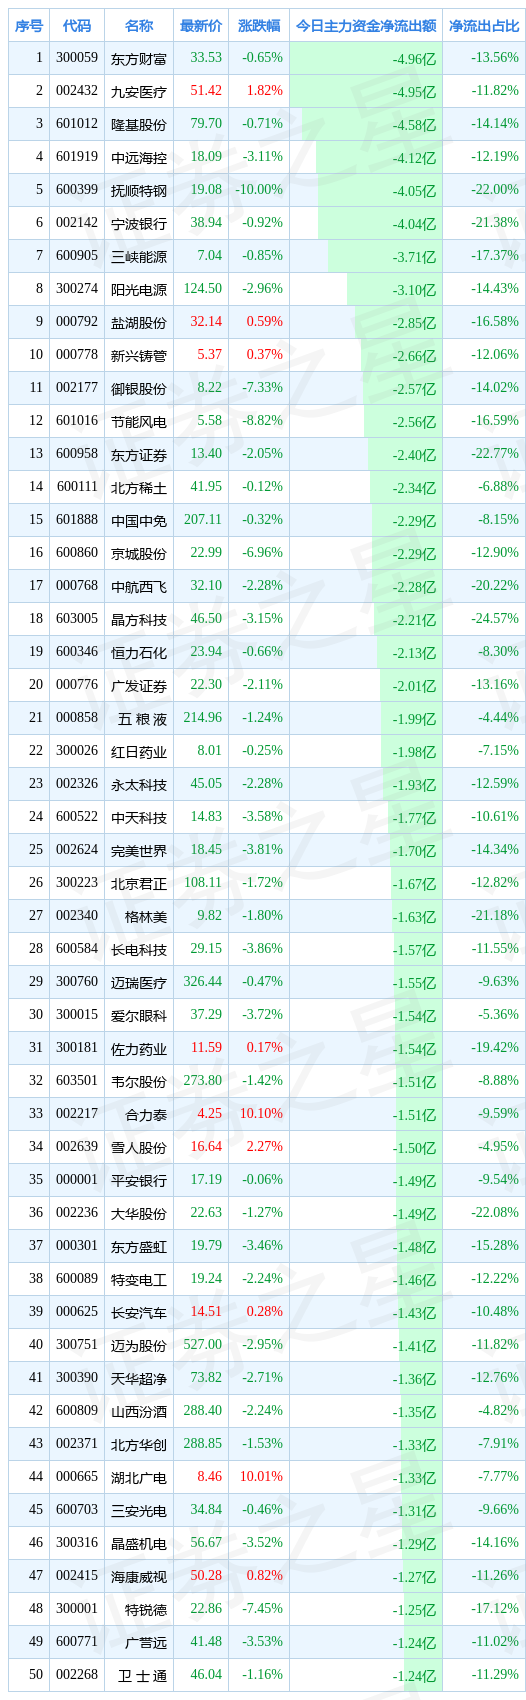This screenshot has height=1700, width=526.
Task: Click stock name 大华股份
Action: pos(139,1214)
